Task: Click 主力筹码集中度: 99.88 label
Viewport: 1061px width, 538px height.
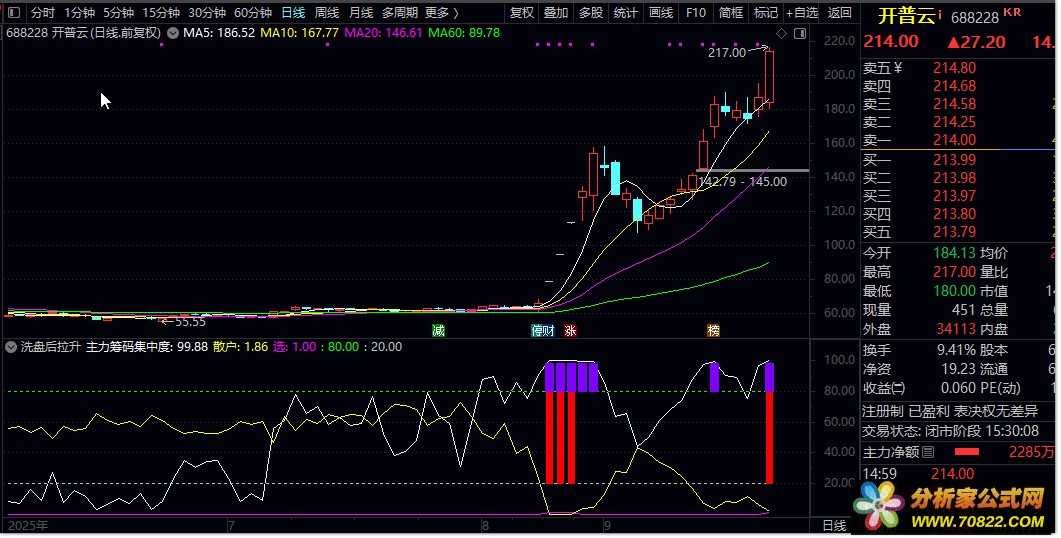Action: pos(147,347)
